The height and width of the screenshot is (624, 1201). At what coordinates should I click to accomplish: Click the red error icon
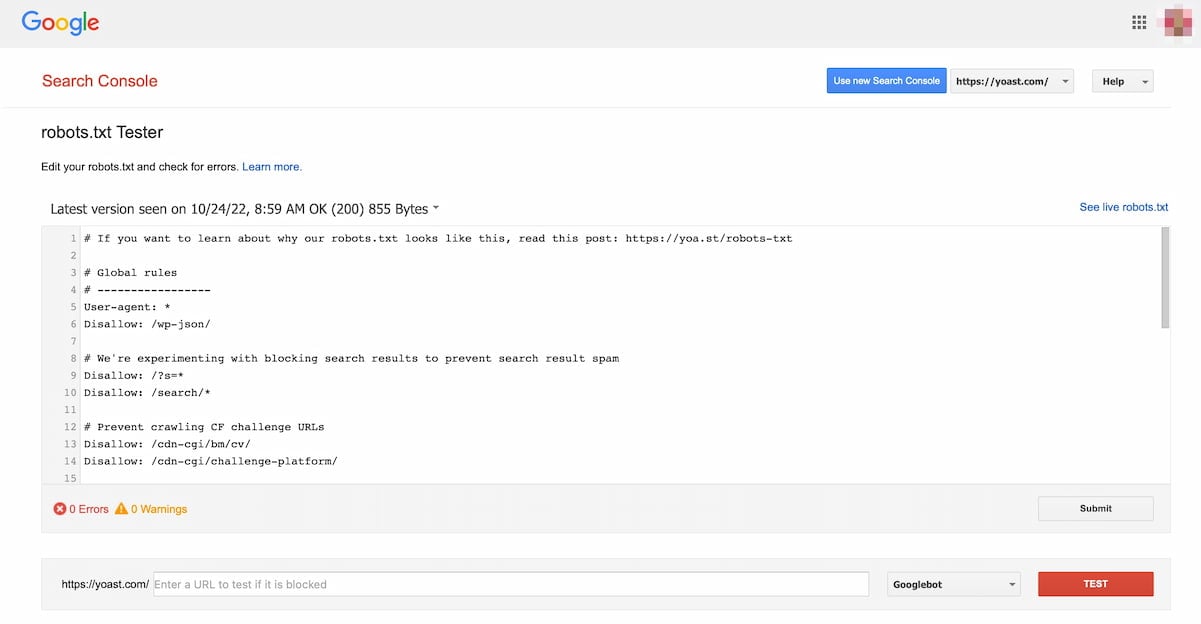pos(60,509)
